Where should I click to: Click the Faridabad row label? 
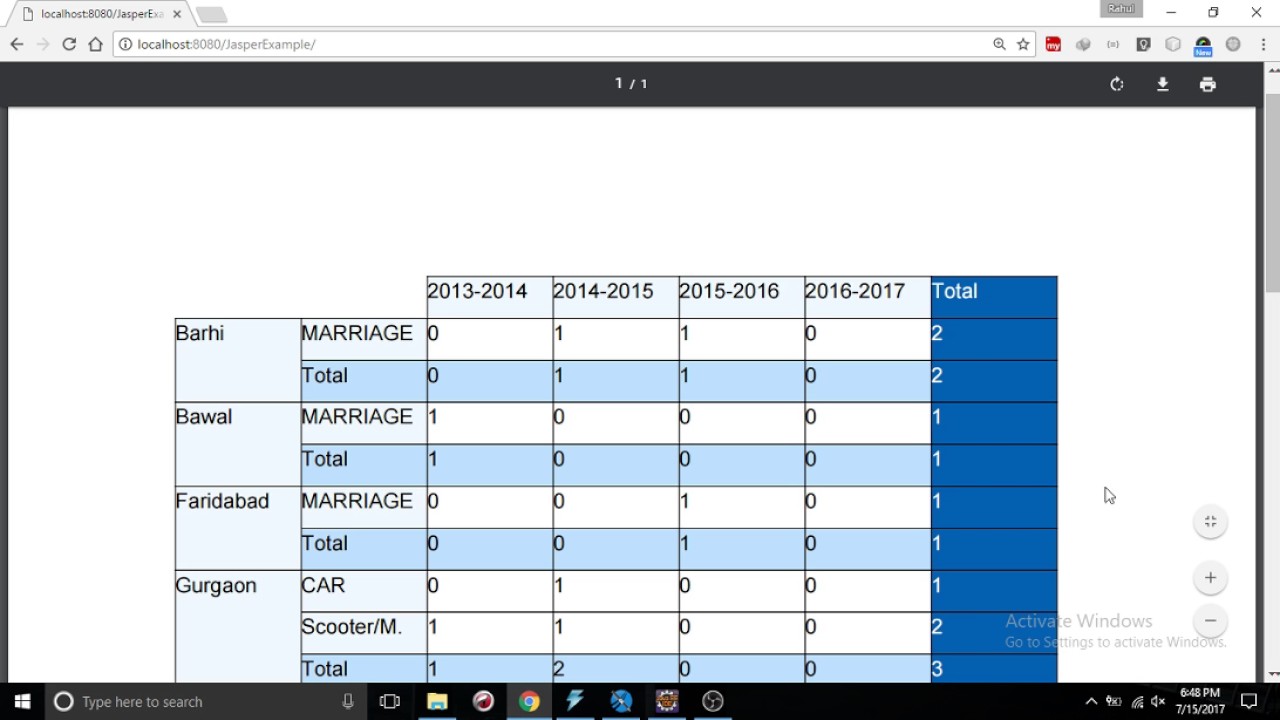pyautogui.click(x=238, y=528)
